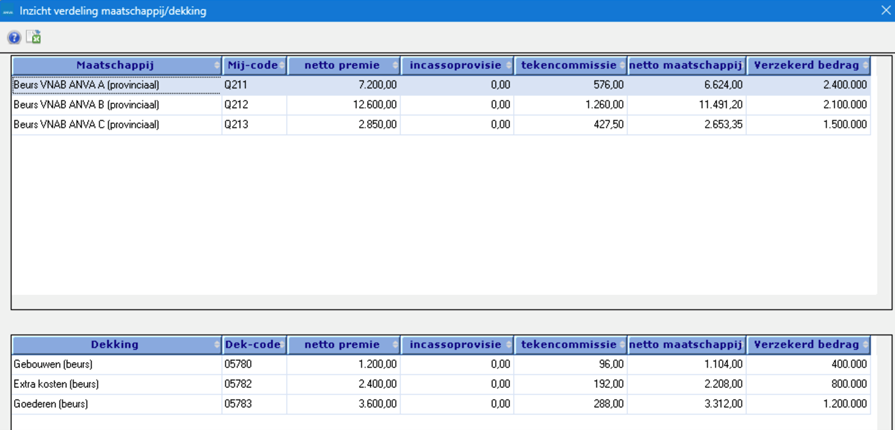
Task: Sort by Mij-code column header
Action: coord(255,65)
